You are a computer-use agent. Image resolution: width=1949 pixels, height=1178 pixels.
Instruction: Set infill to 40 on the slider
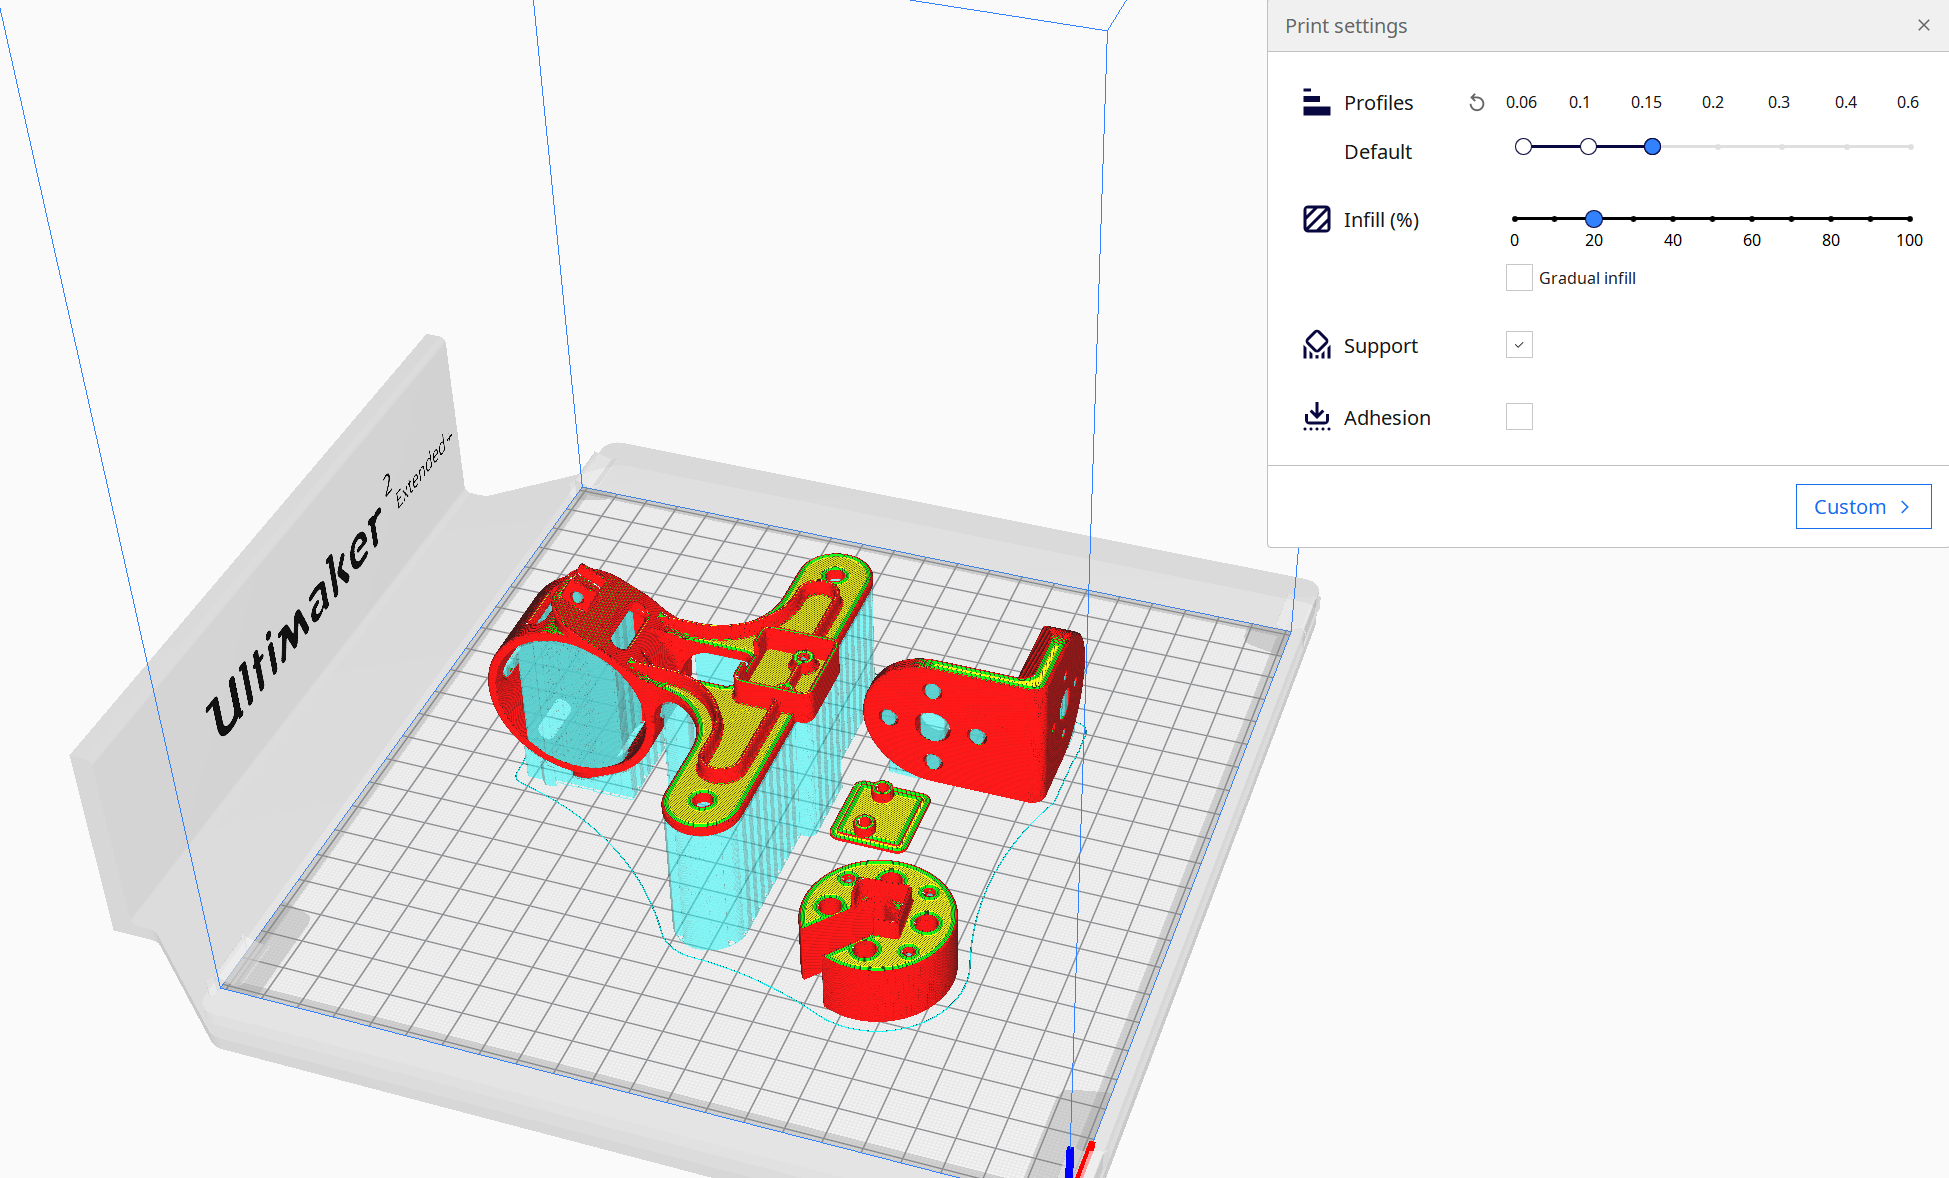tap(1673, 218)
